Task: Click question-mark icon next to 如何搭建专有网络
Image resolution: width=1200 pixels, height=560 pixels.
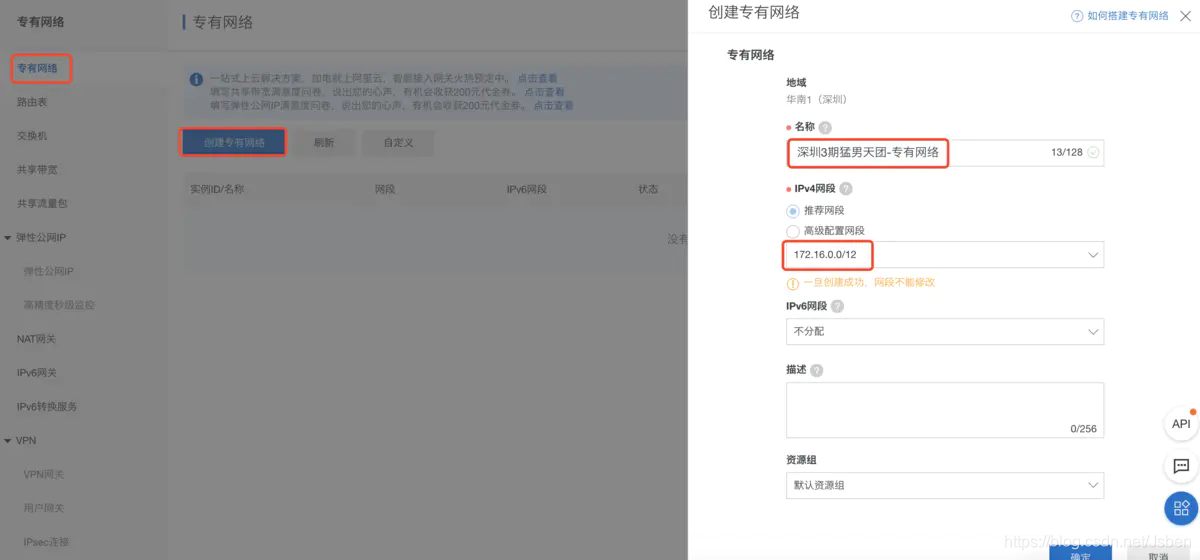Action: tap(1077, 16)
